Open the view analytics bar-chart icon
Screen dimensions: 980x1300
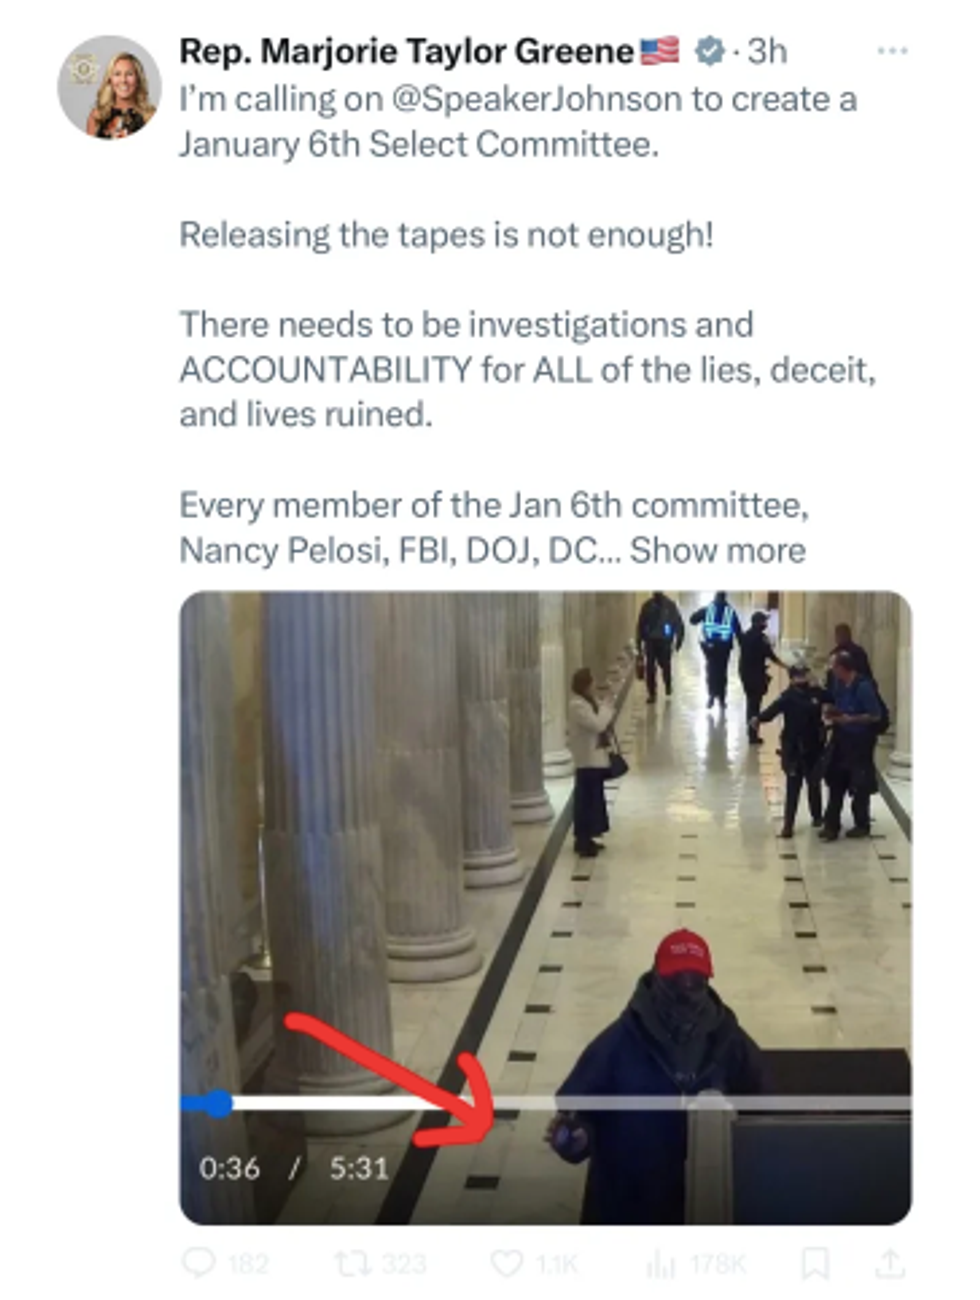point(661,1264)
